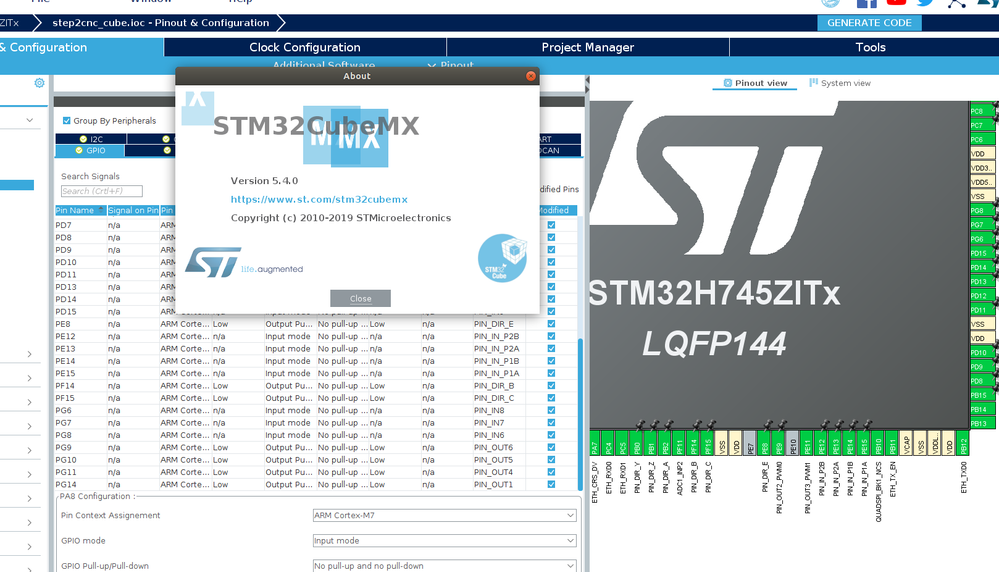Select the PG9 row in GPIO table
This screenshot has width=999, height=572.
coord(315,447)
